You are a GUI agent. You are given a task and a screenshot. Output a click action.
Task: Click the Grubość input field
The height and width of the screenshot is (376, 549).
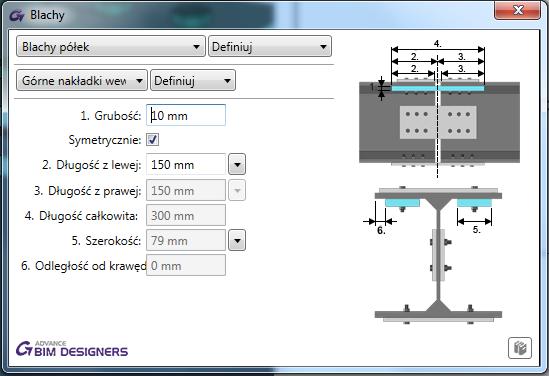click(x=186, y=115)
